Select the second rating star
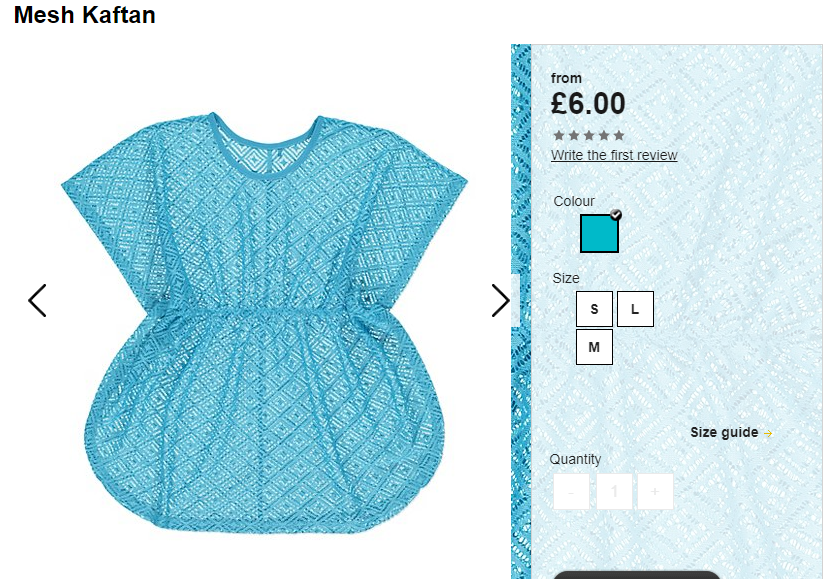This screenshot has width=831, height=579. (x=573, y=136)
